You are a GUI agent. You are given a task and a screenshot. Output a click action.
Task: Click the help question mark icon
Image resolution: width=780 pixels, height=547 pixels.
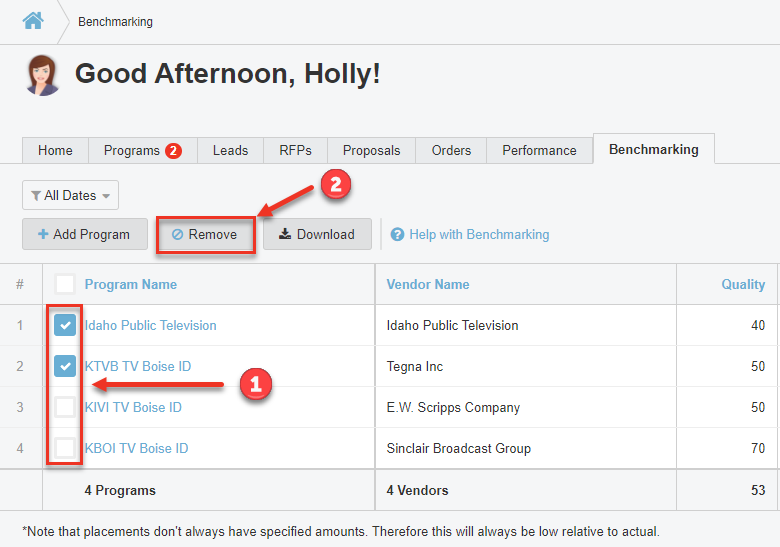click(x=397, y=235)
